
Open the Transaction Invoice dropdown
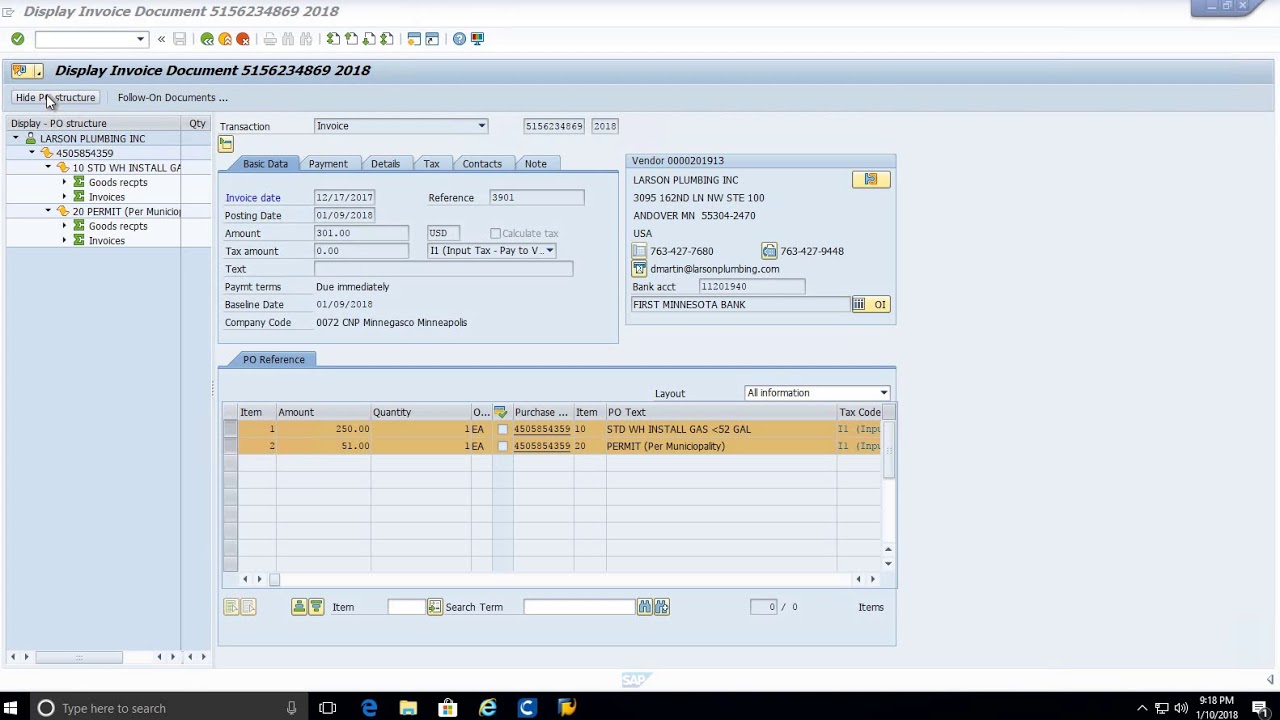tap(481, 126)
